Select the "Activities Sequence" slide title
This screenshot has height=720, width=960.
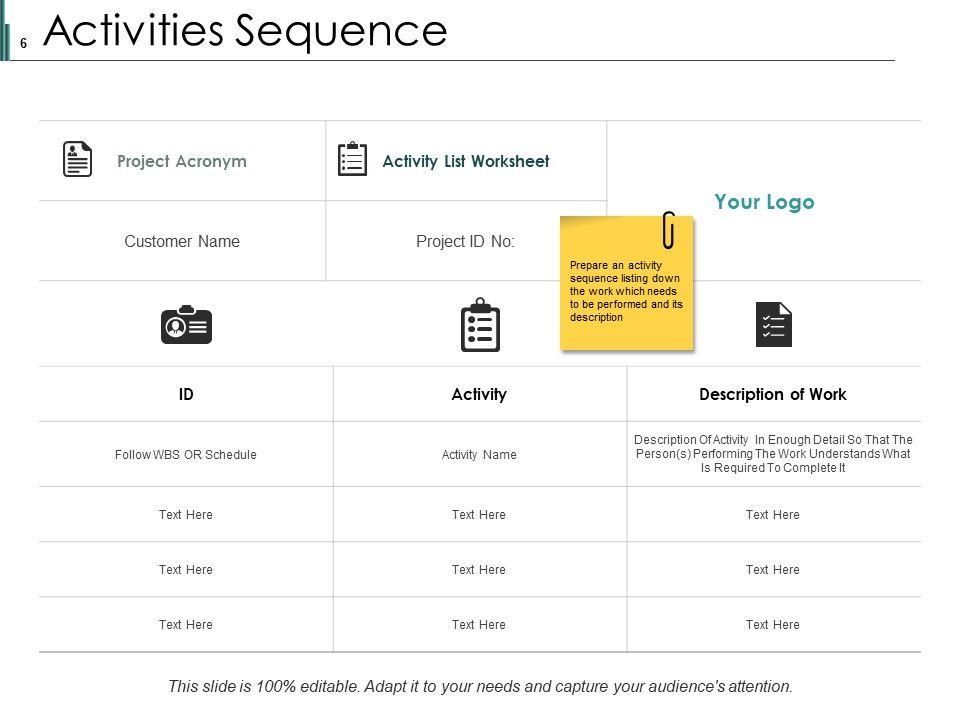[x=245, y=31]
